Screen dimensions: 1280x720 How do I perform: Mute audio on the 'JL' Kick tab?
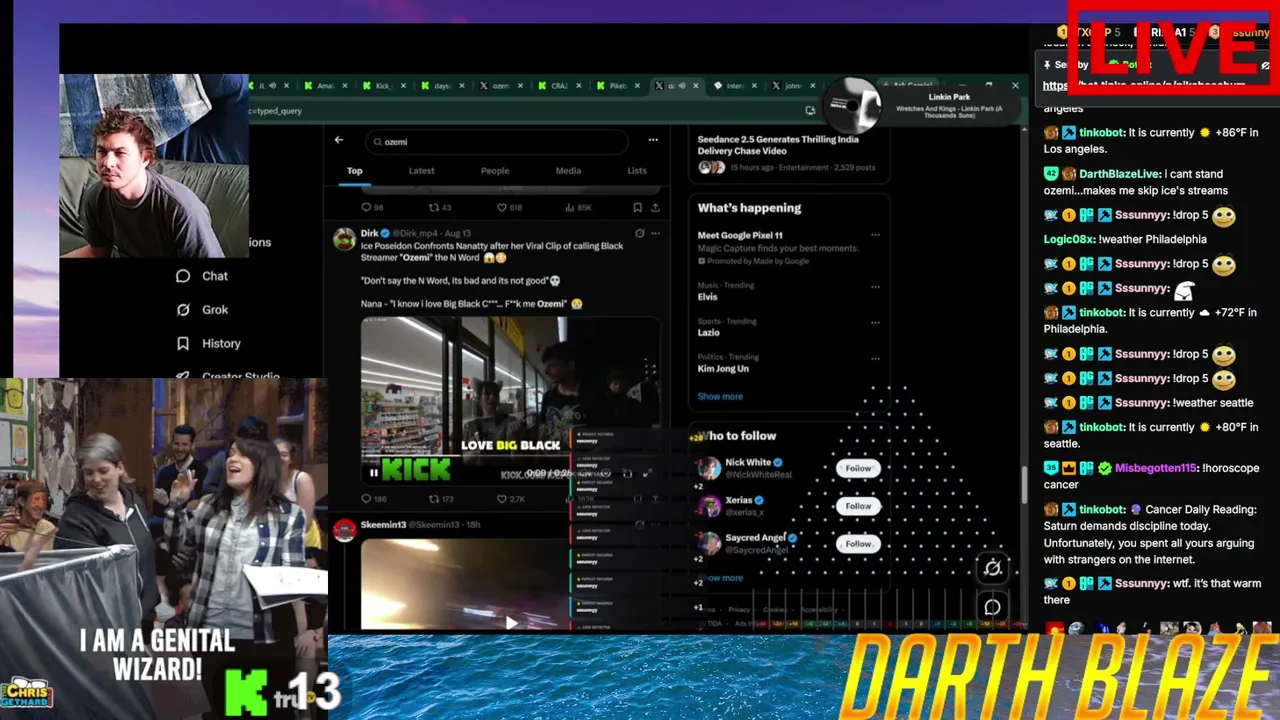tap(272, 86)
